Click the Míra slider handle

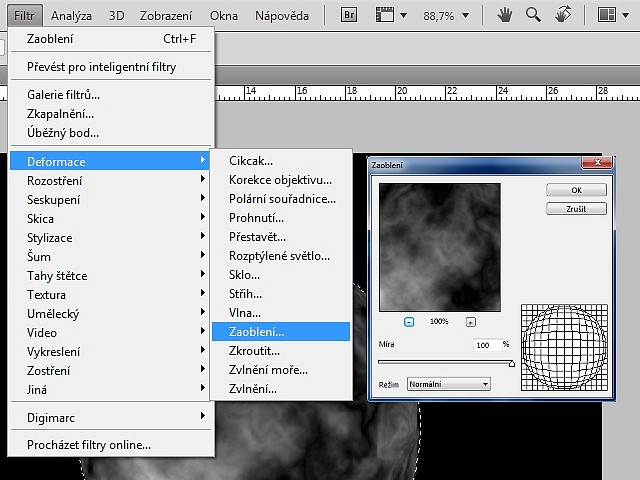tap(512, 363)
